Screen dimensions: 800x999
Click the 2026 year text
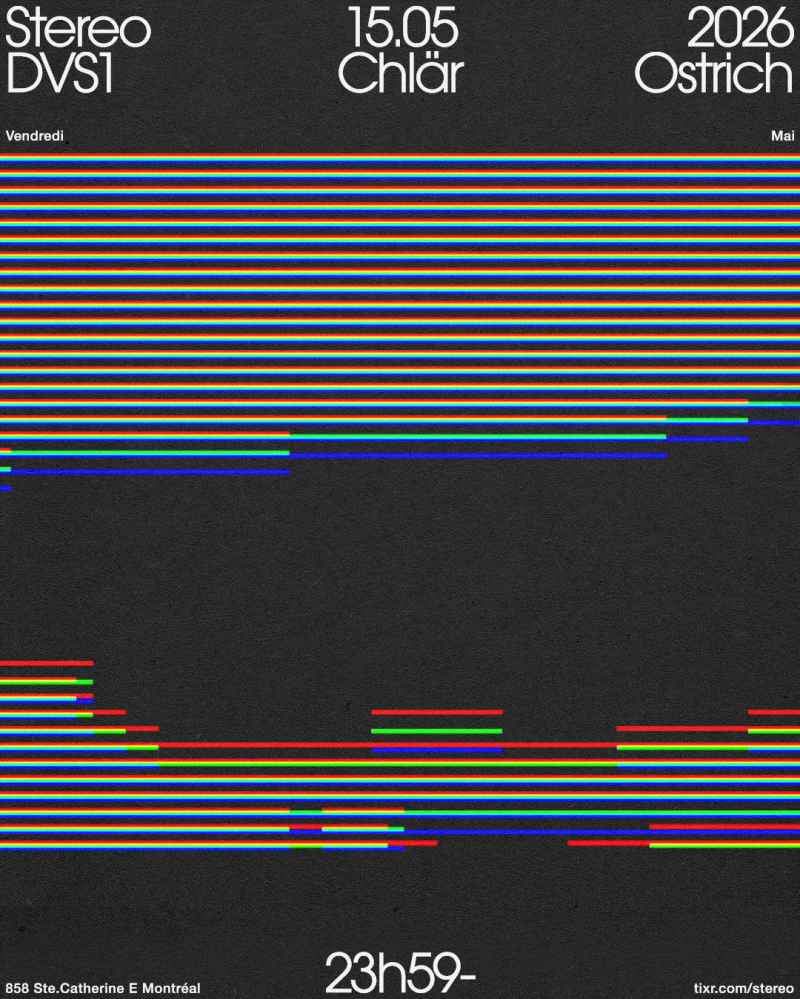pos(740,30)
